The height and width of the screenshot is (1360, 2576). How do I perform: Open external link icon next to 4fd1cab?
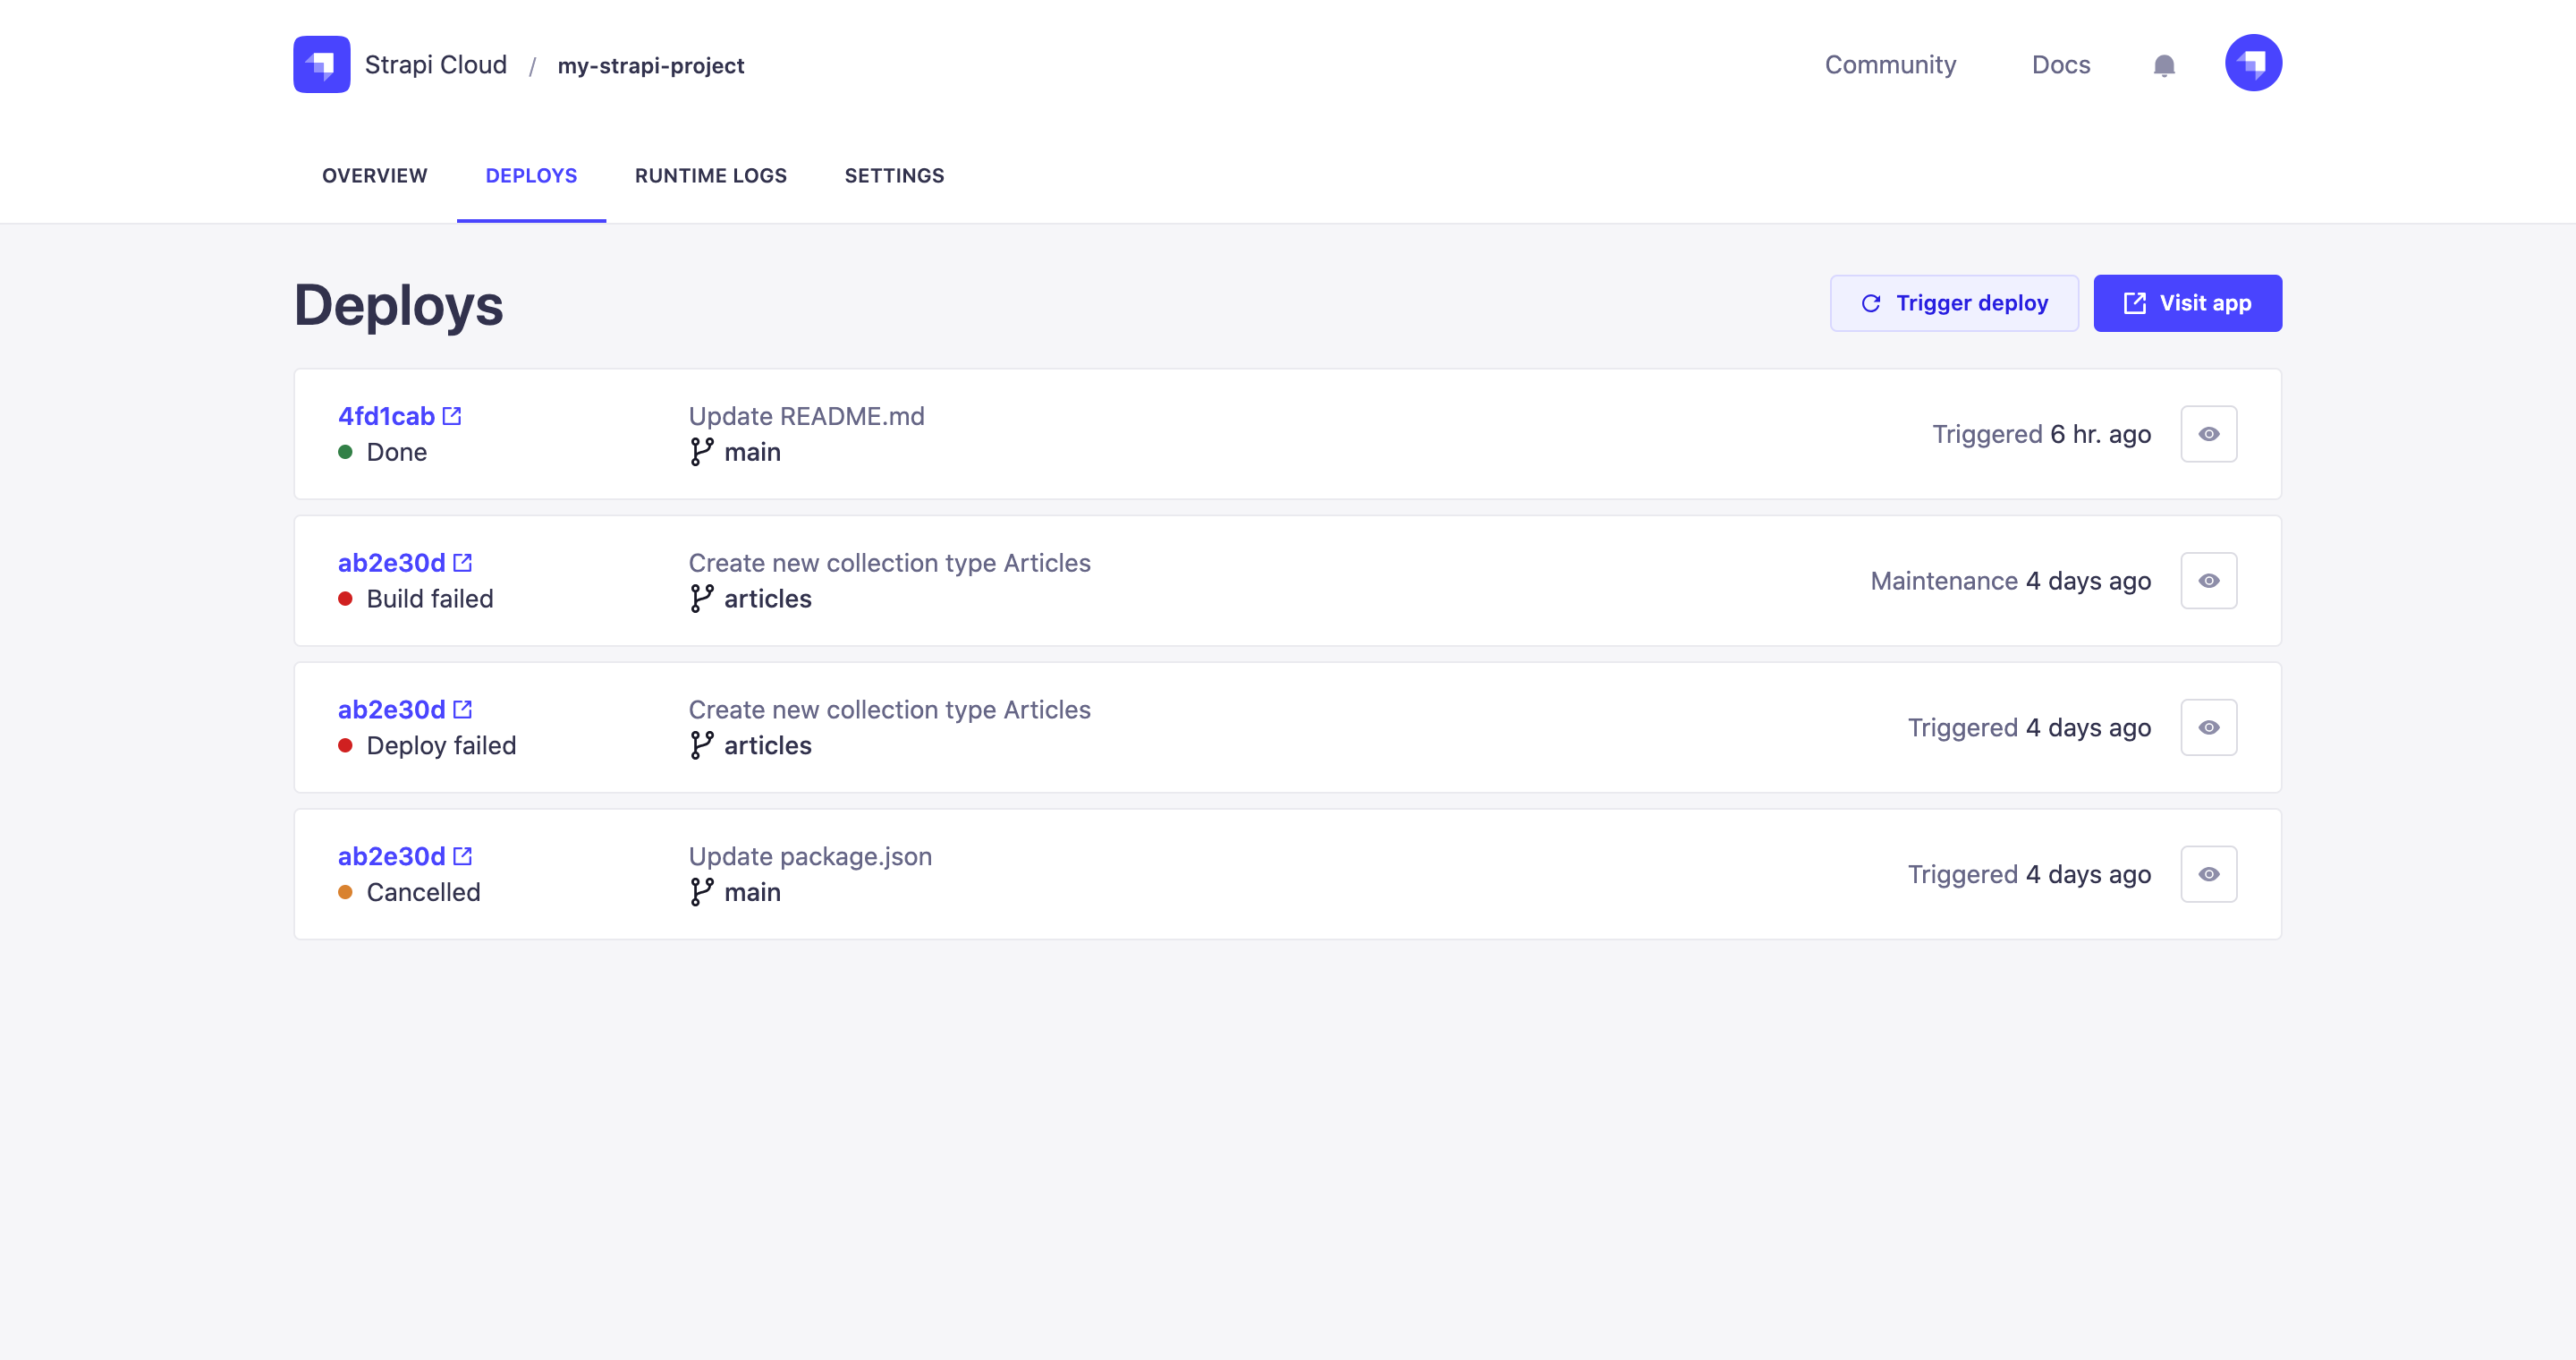pyautogui.click(x=452, y=416)
